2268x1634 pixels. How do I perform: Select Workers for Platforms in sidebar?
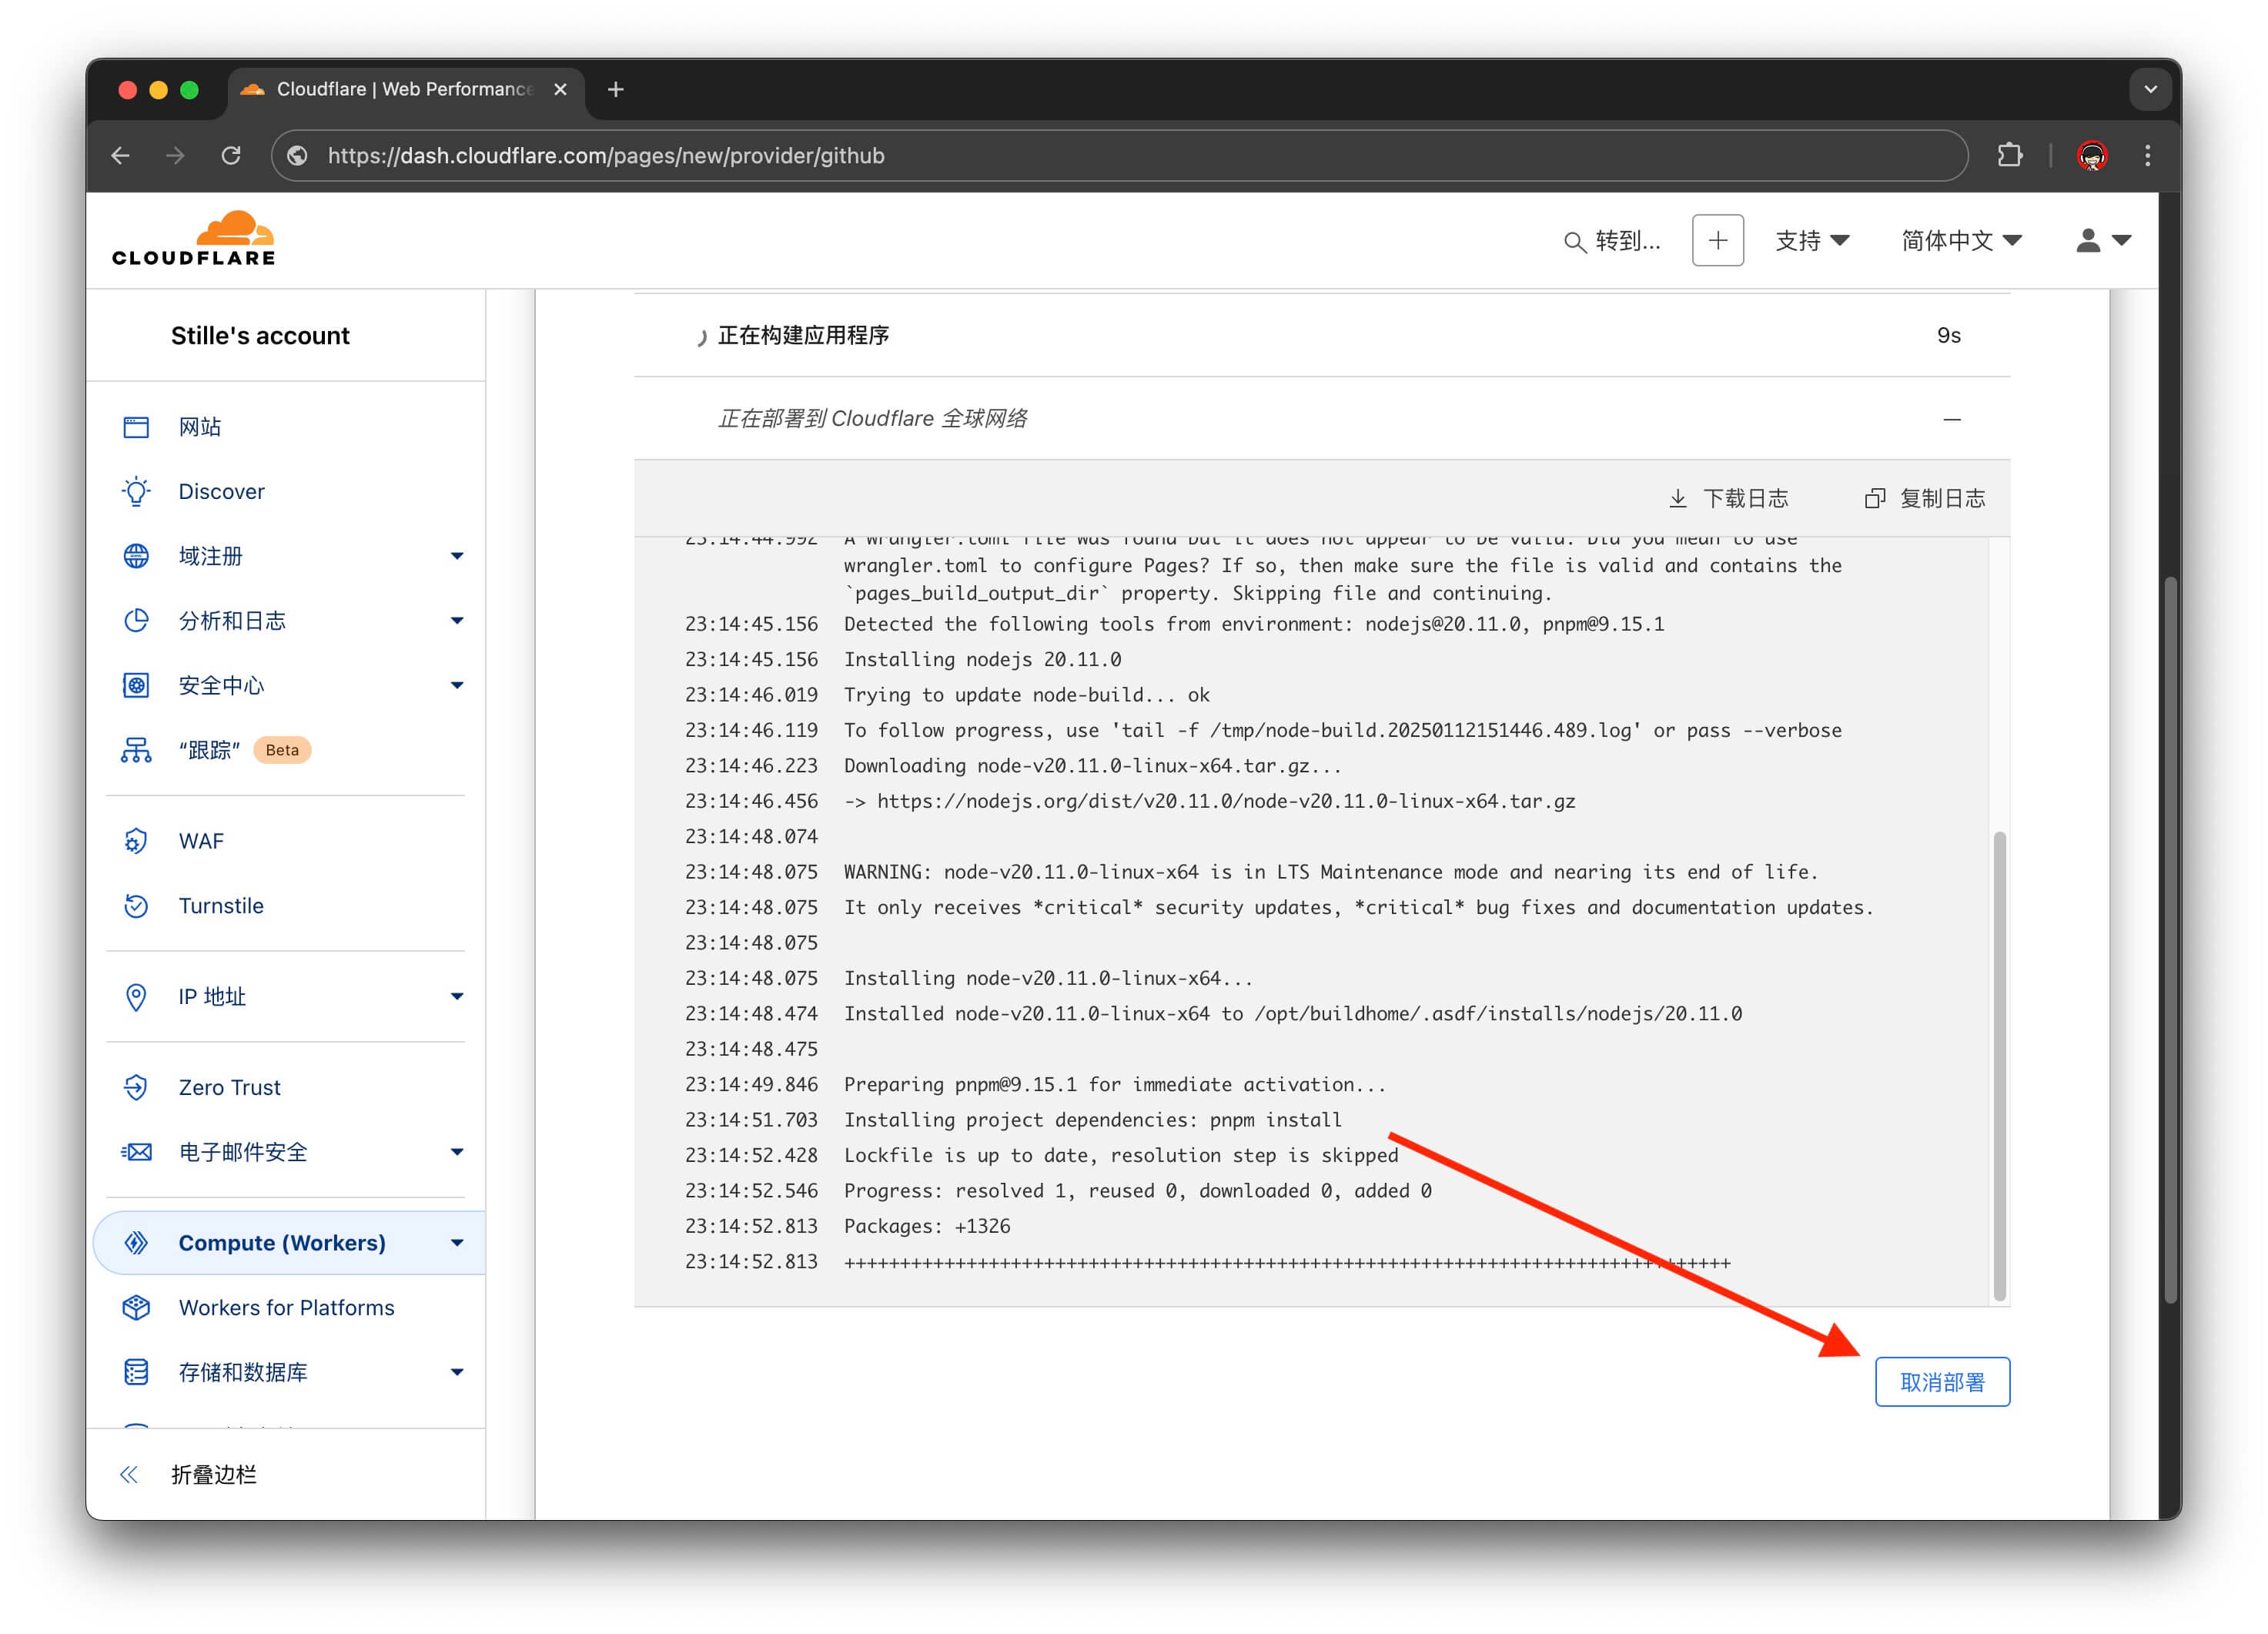(286, 1307)
